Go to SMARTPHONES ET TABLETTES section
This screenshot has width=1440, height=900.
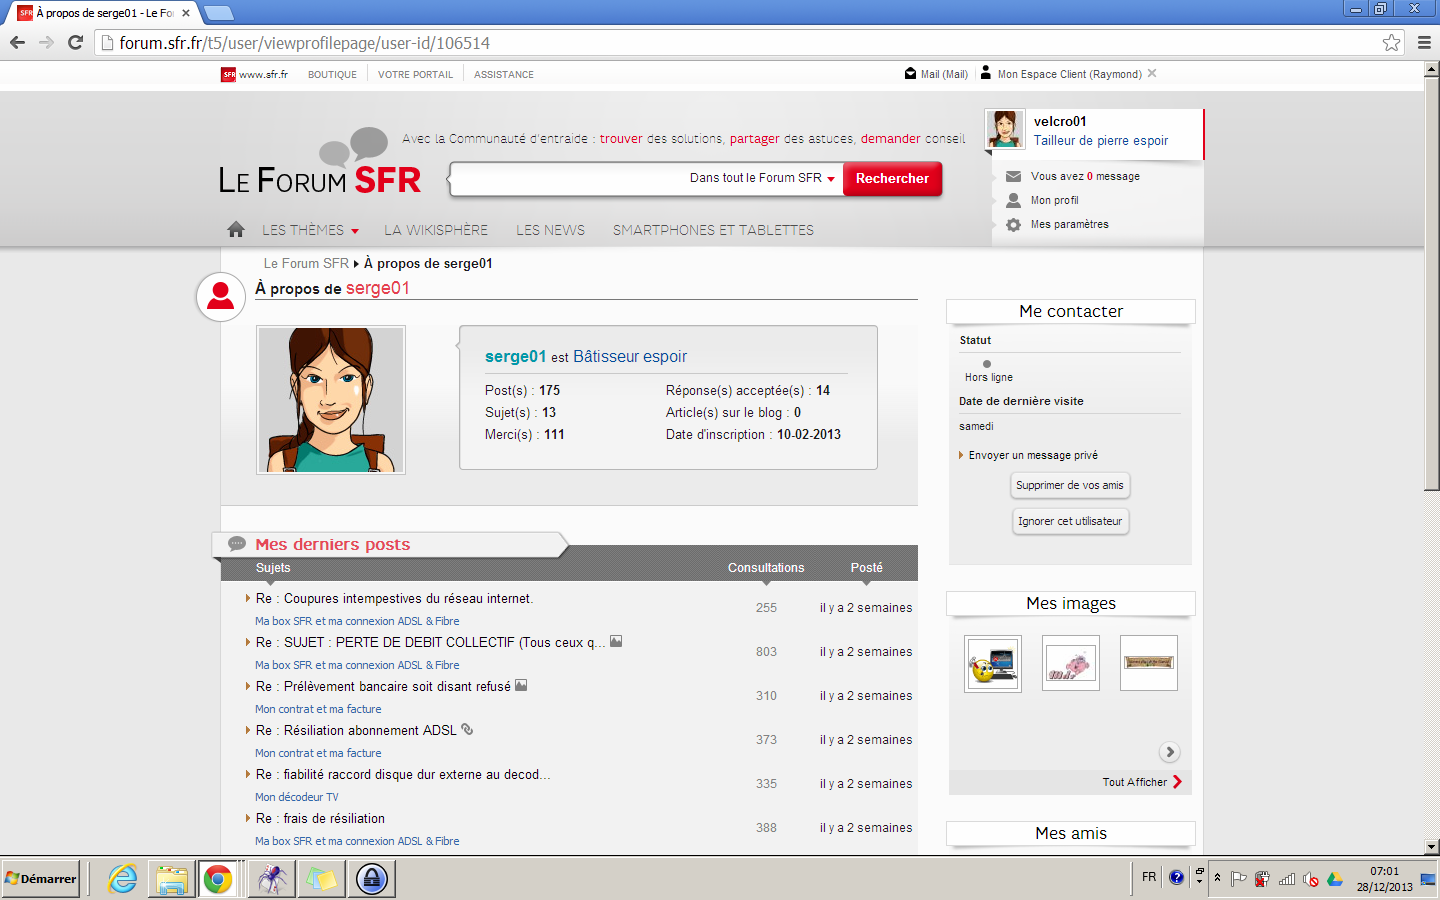713,230
